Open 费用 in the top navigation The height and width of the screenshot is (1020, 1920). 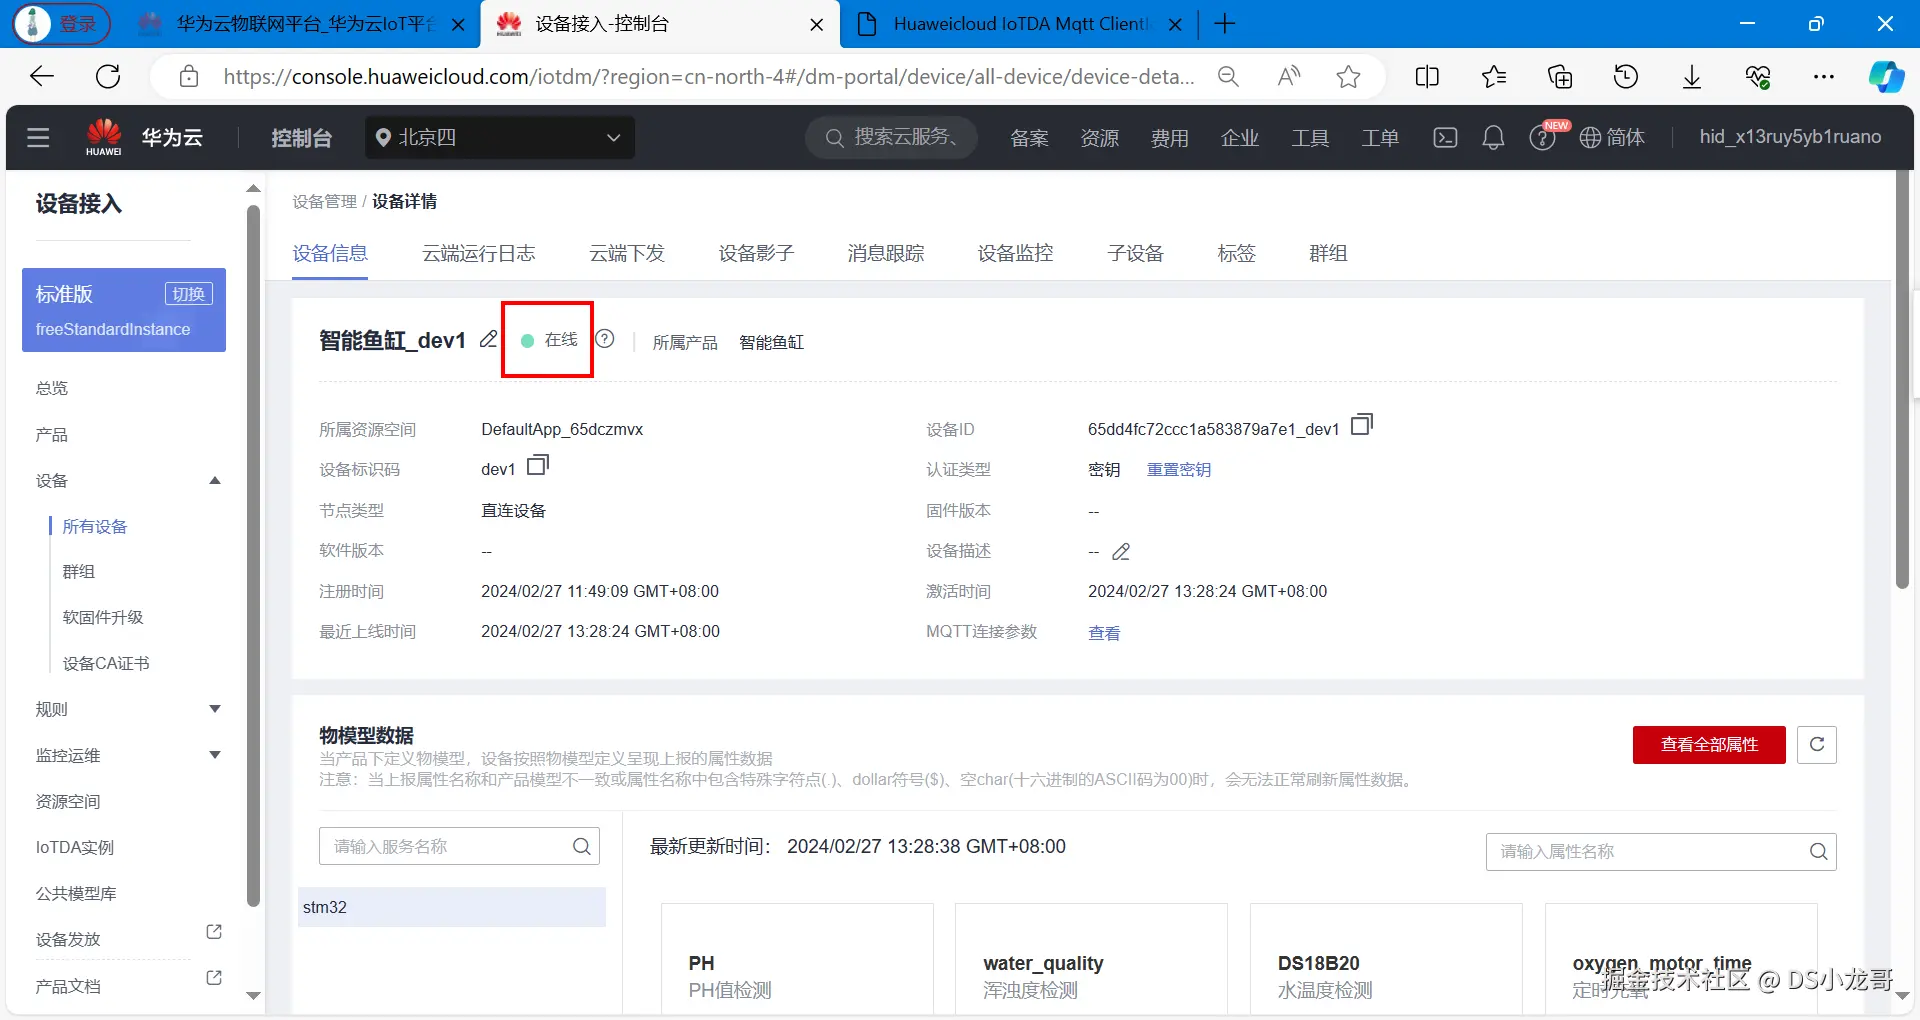coord(1169,138)
